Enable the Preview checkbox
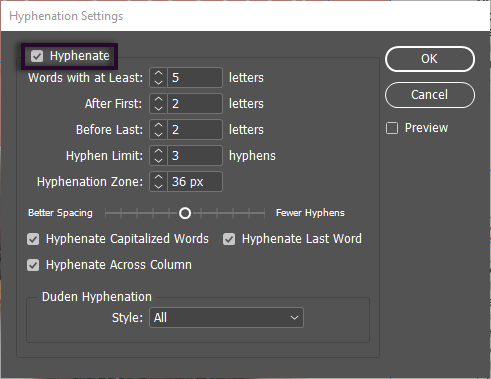The image size is (491, 379). click(x=392, y=128)
